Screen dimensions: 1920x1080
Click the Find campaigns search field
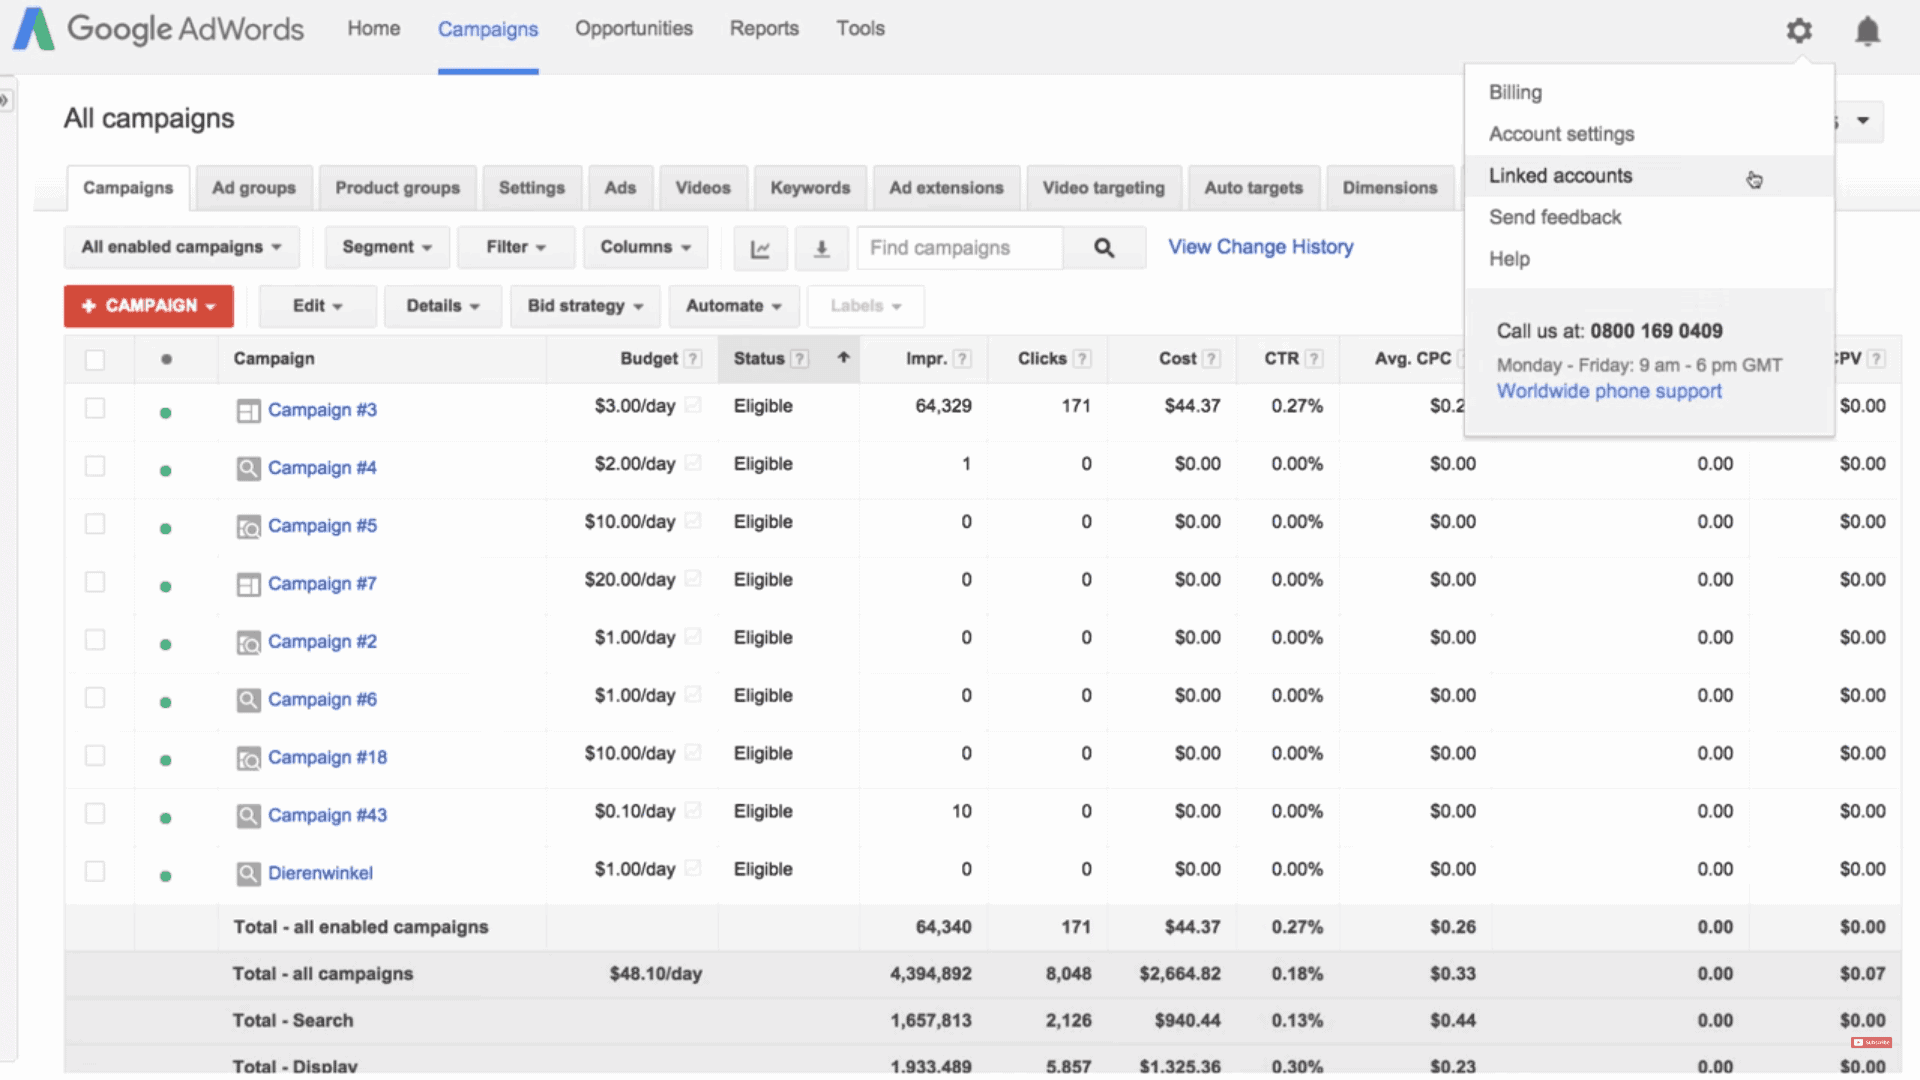pos(960,248)
